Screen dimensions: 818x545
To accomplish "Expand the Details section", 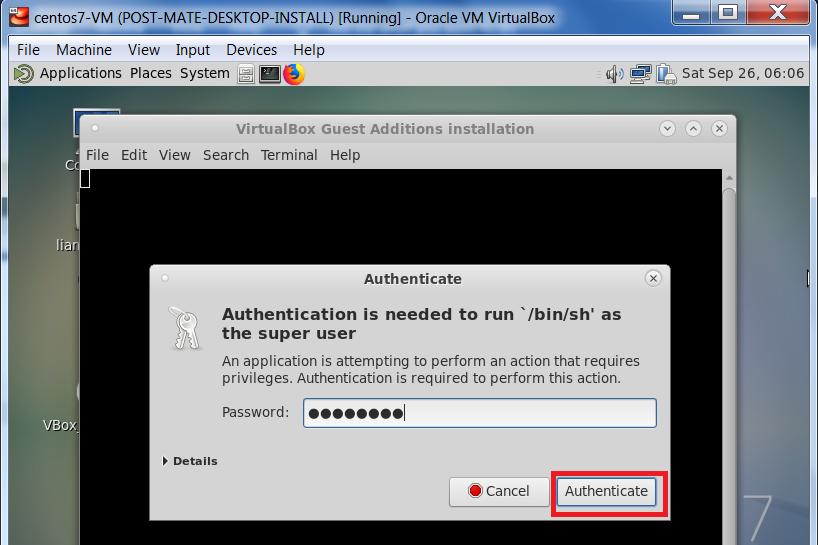I will (189, 461).
